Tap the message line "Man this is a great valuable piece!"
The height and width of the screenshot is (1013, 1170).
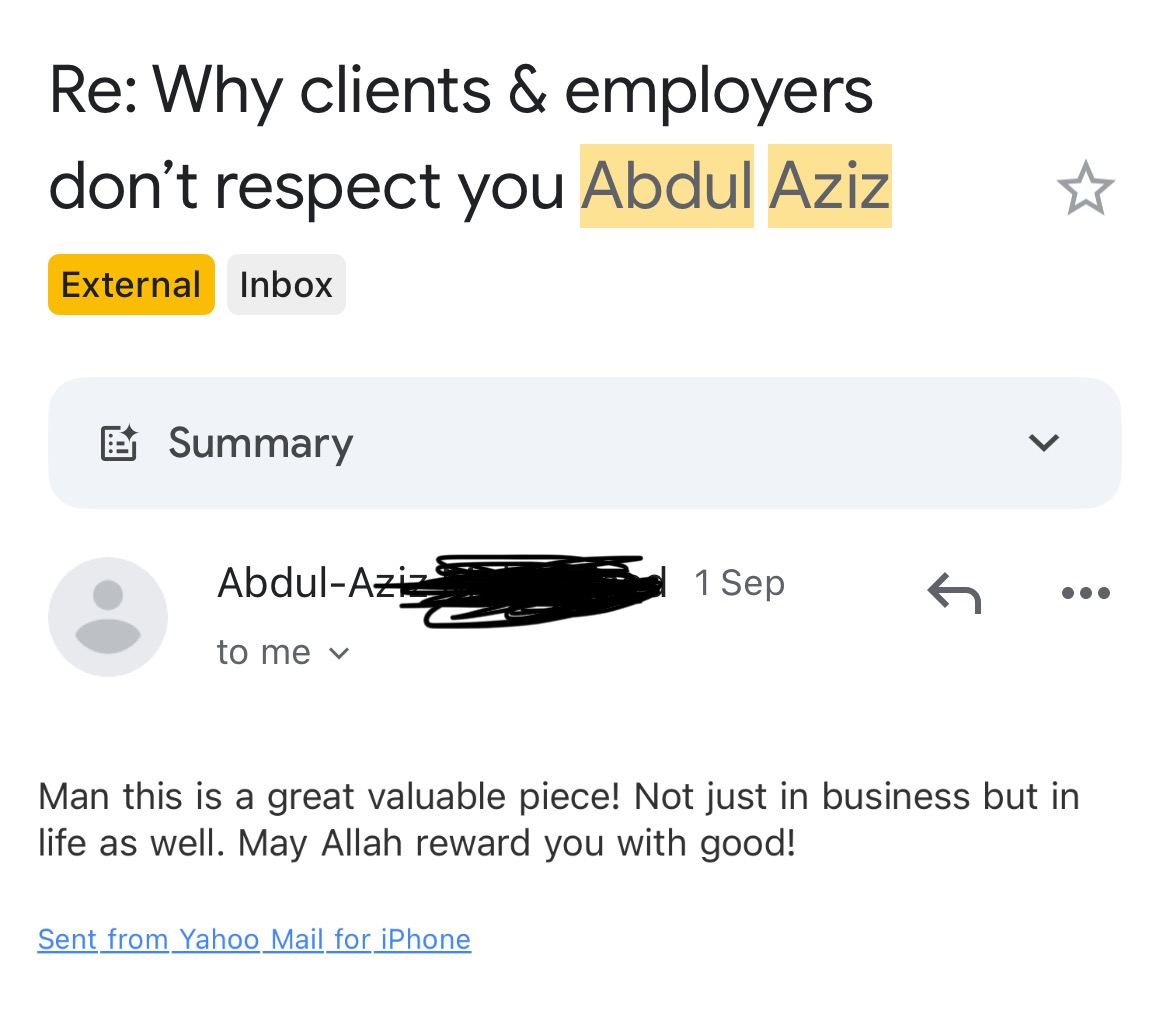click(330, 797)
